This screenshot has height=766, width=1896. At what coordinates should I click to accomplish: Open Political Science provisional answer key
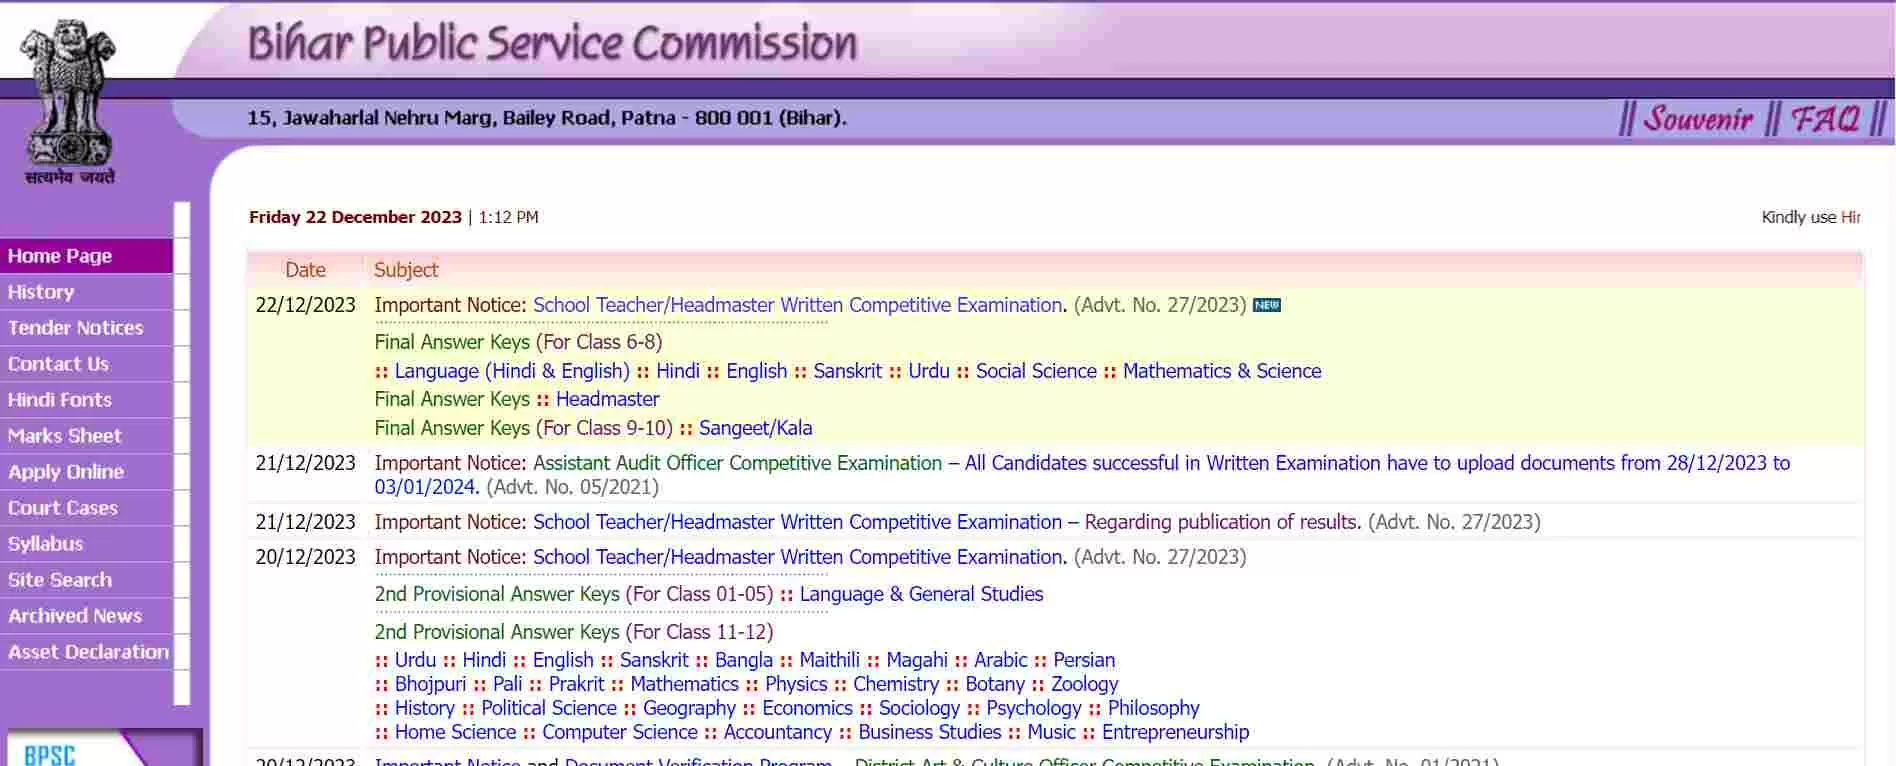pyautogui.click(x=549, y=708)
